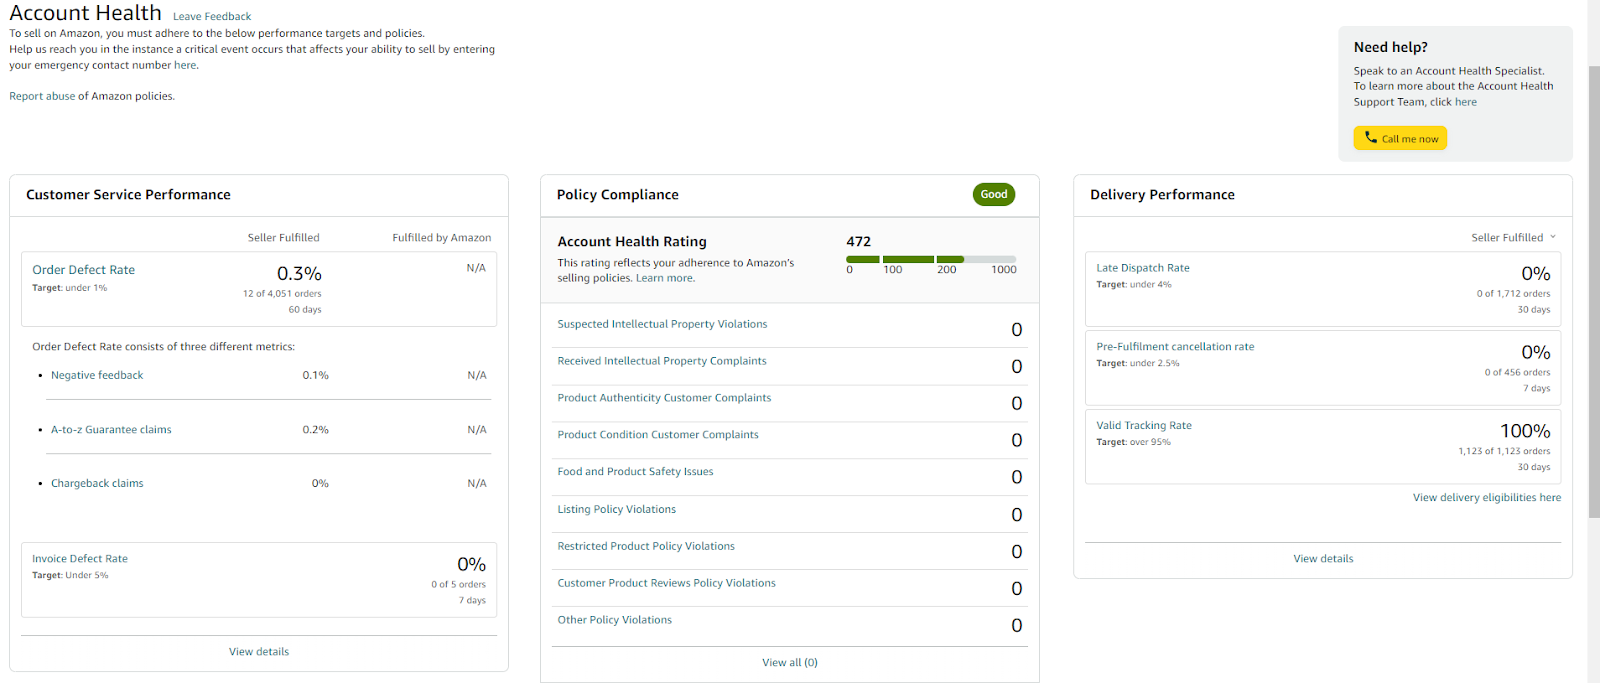The width and height of the screenshot is (1600, 683).
Task: Open Received Intellectual Property Complaints
Action: coord(662,361)
